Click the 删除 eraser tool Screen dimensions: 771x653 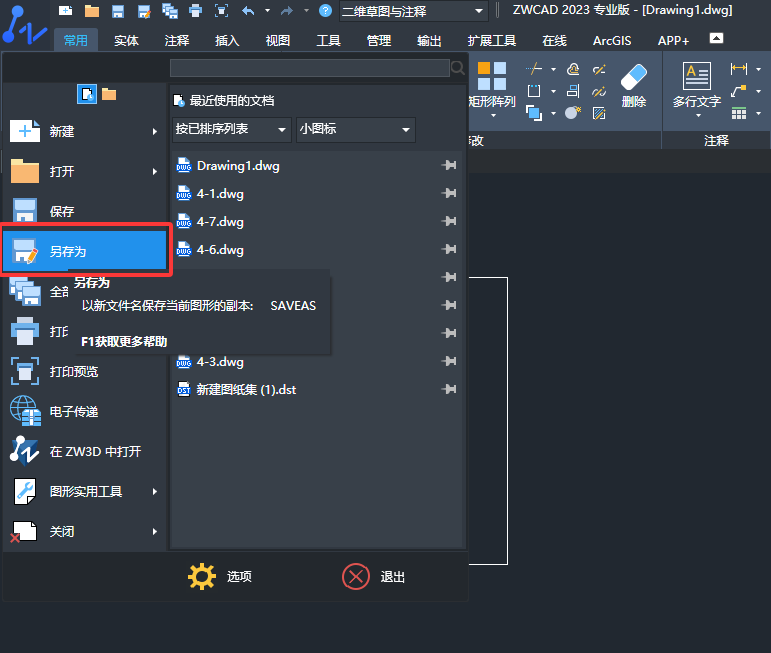click(x=634, y=86)
